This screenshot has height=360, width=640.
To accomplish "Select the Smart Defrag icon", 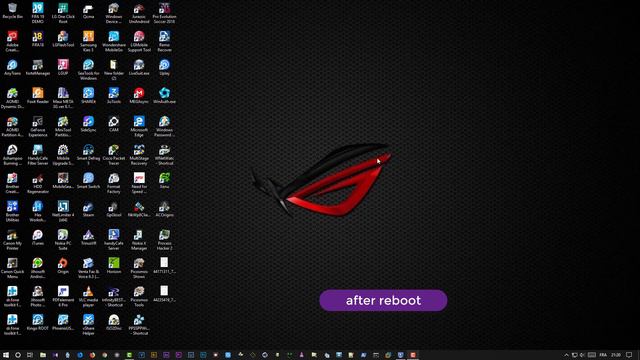I will (x=88, y=154).
